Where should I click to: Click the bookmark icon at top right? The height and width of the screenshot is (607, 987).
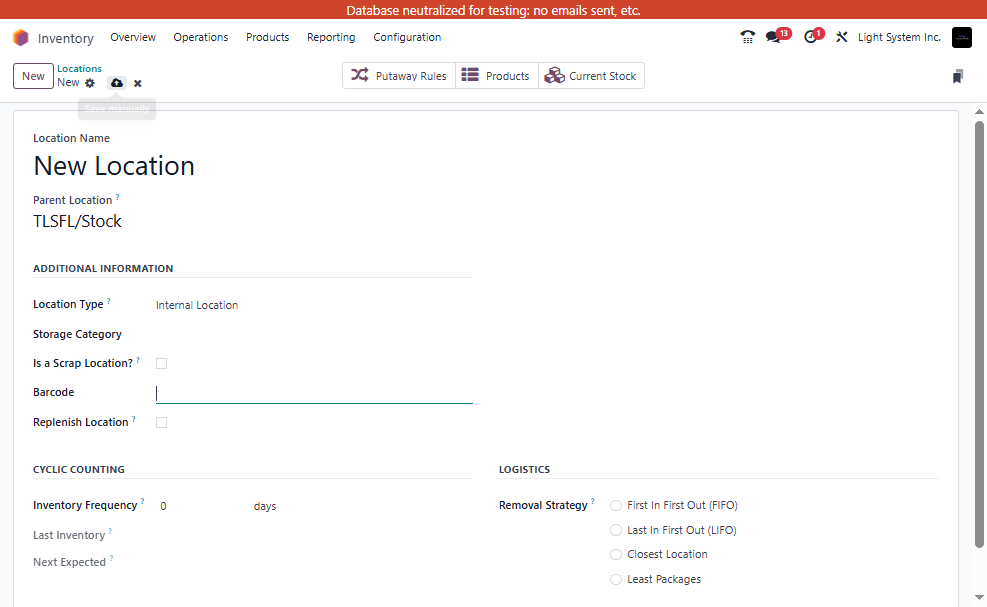point(957,76)
